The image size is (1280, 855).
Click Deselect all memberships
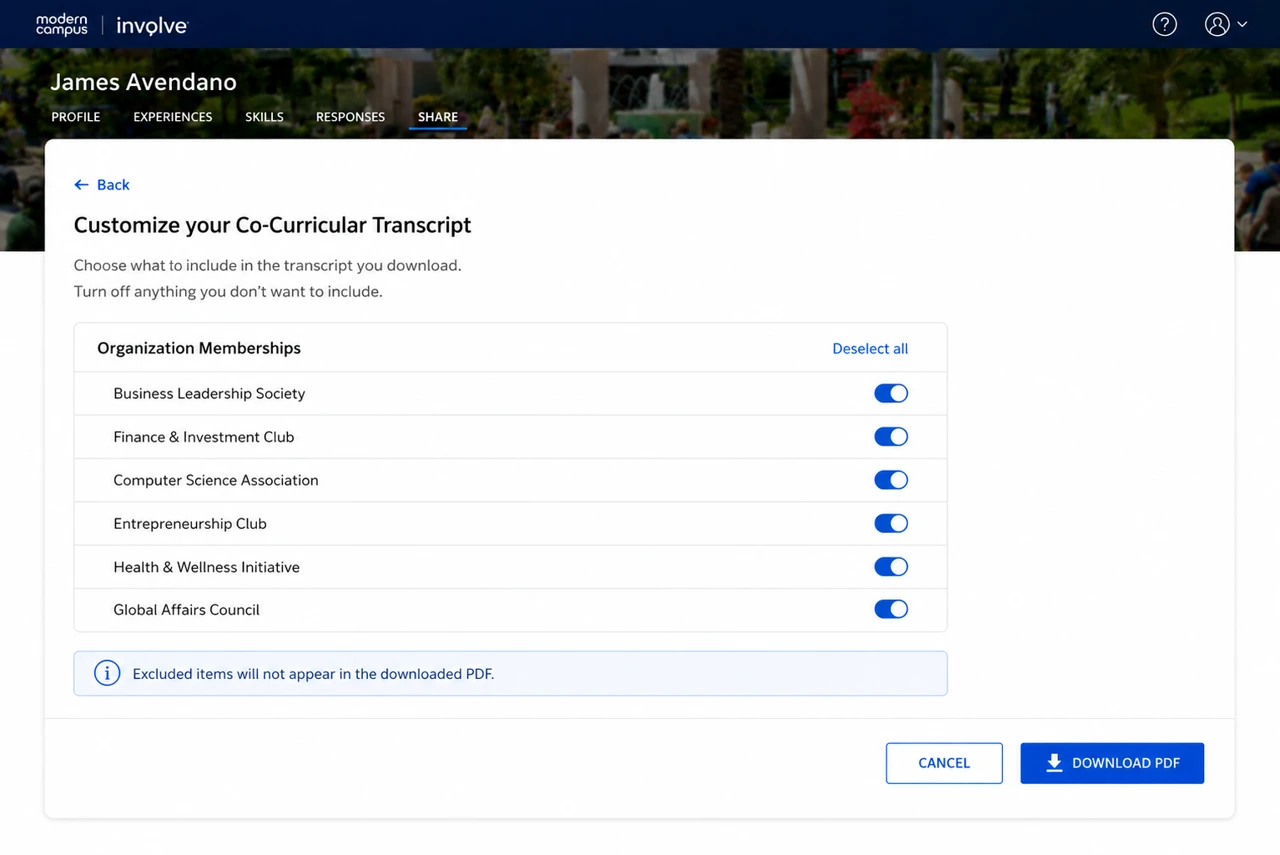(870, 349)
